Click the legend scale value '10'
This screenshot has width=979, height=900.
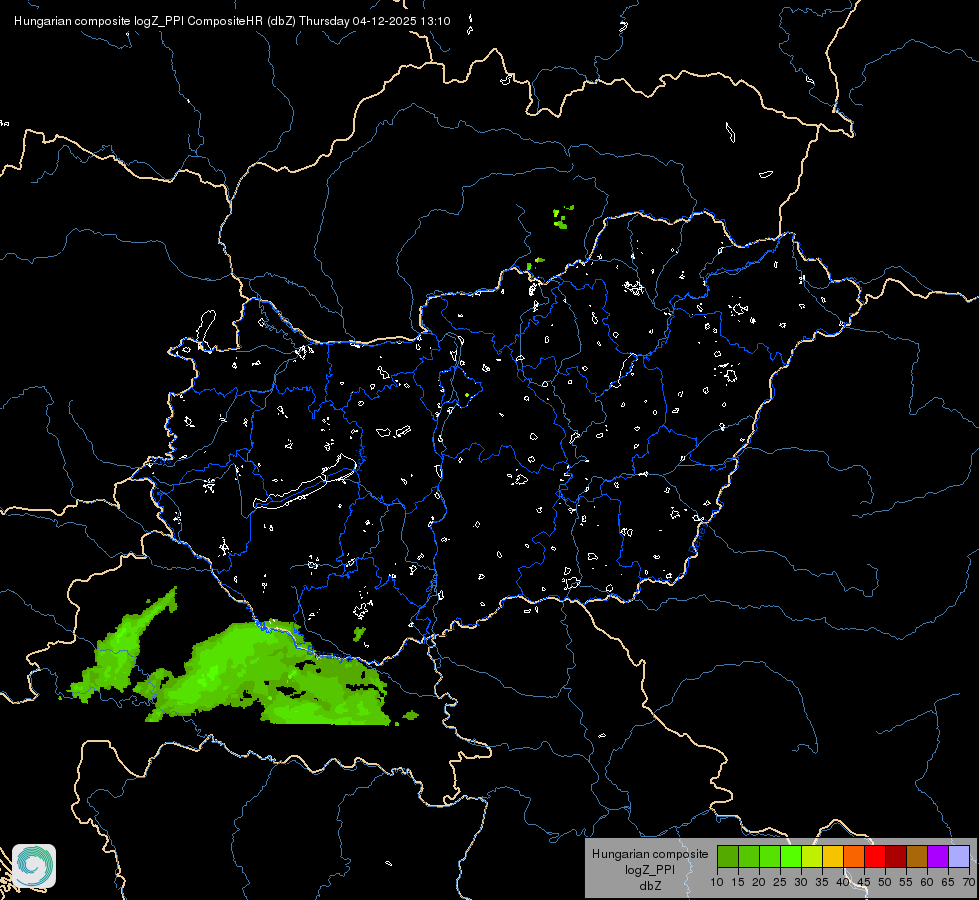(x=717, y=882)
